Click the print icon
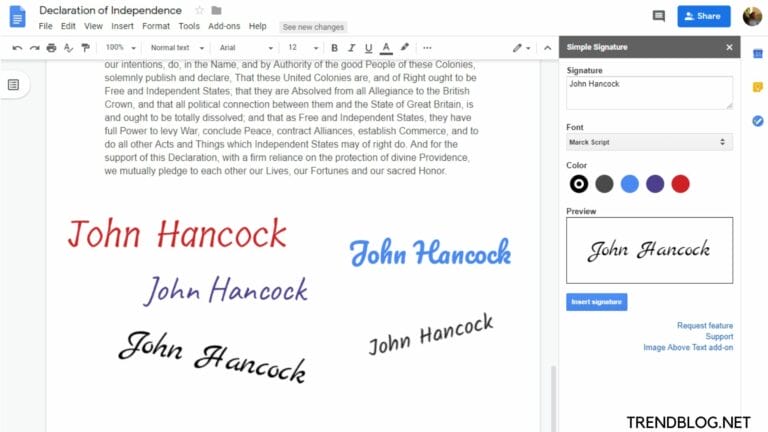Image resolution: width=768 pixels, height=432 pixels. click(x=51, y=47)
